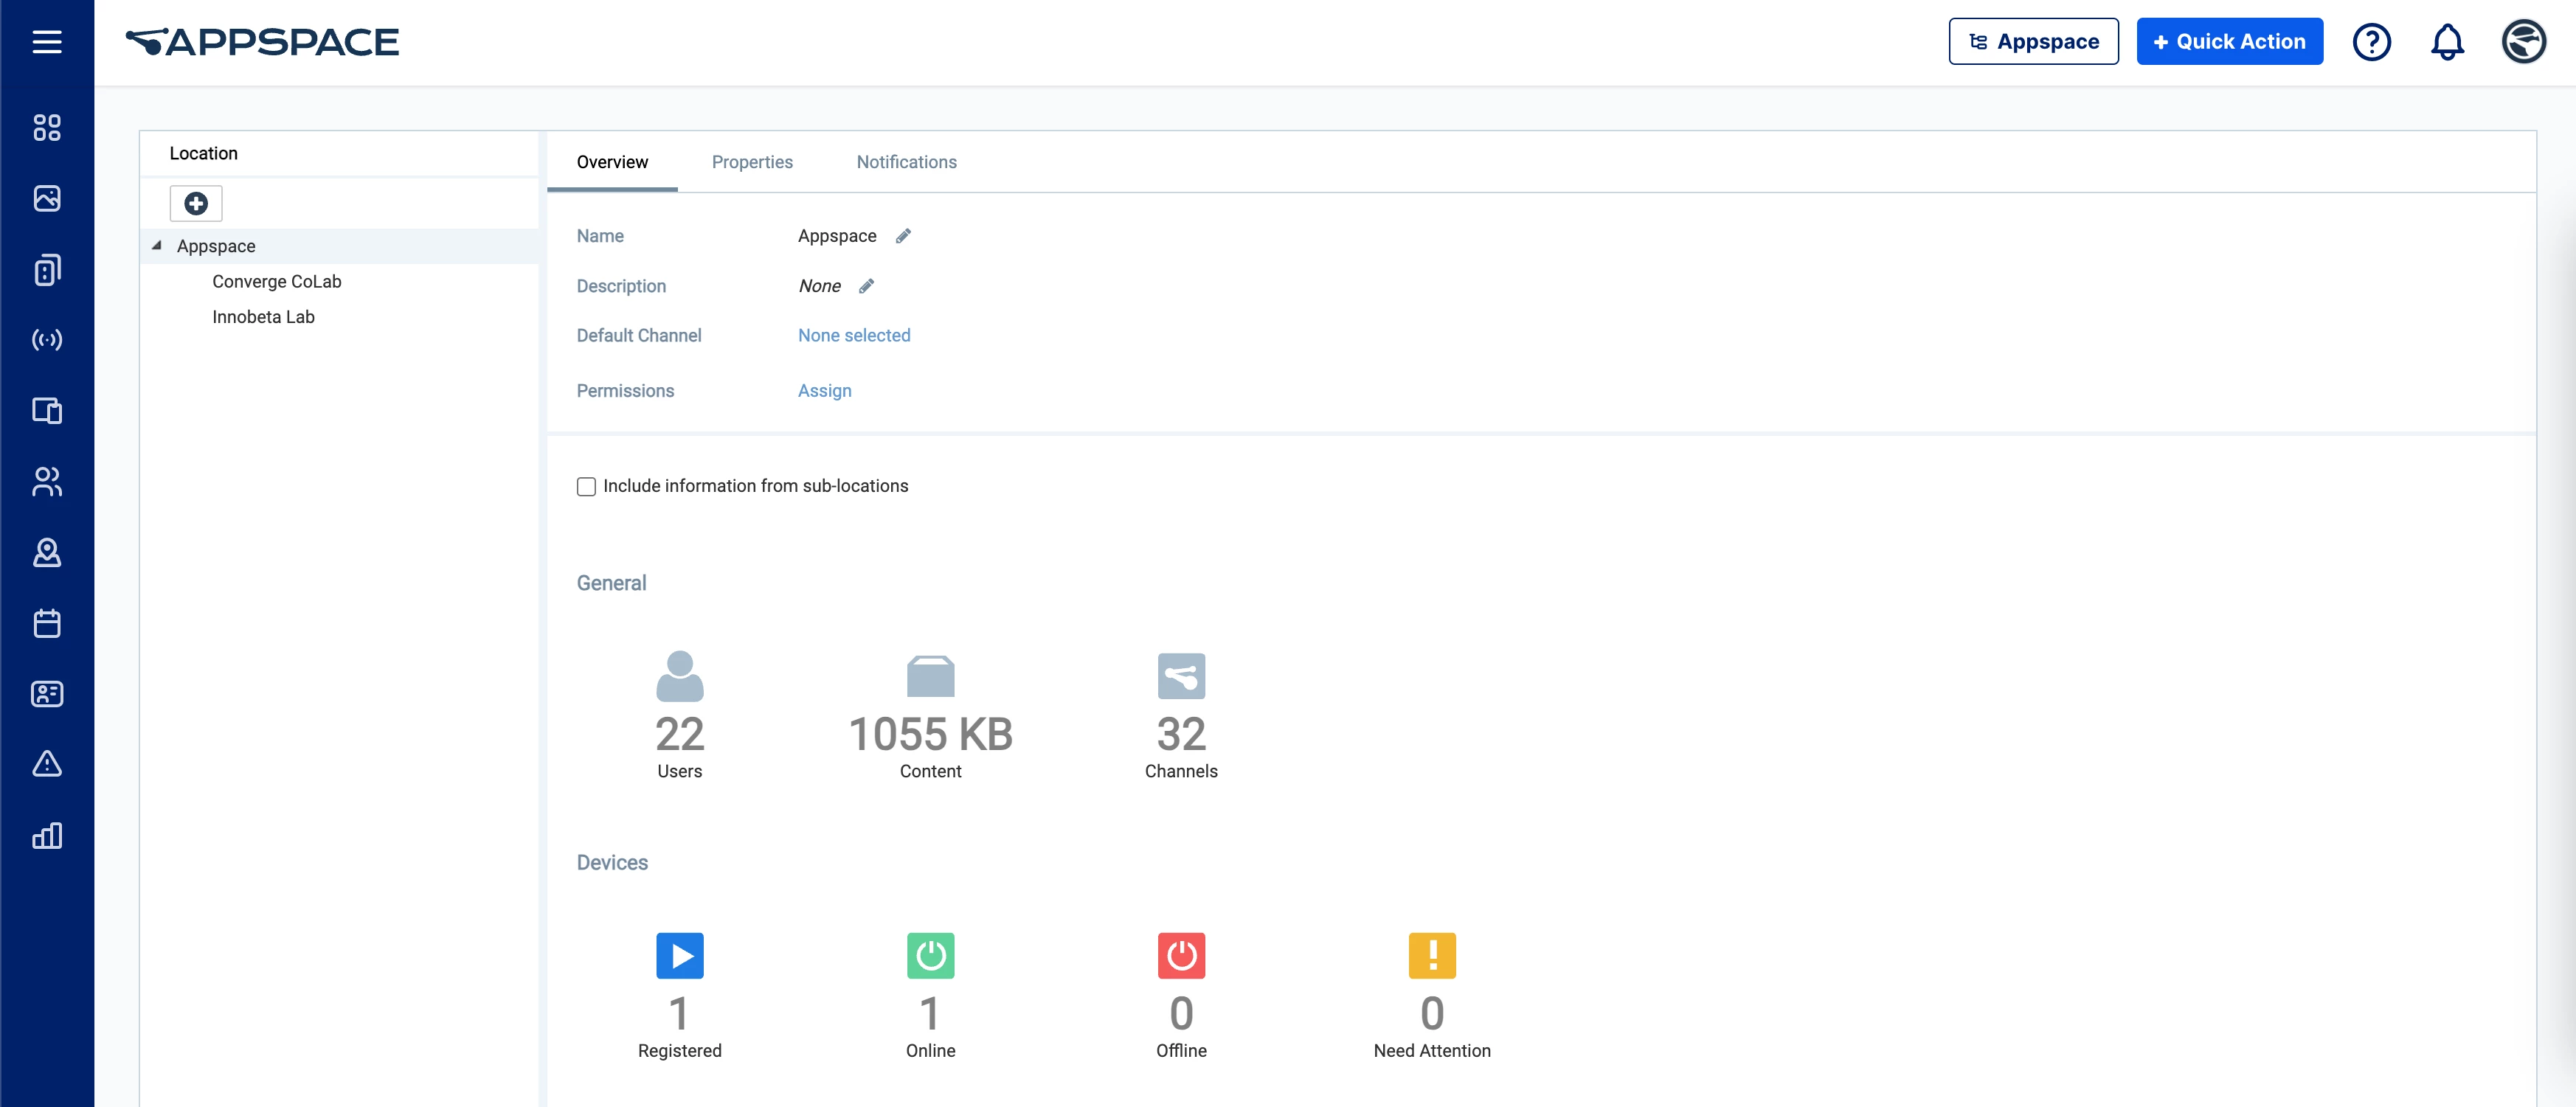Add a new location with plus button

pyautogui.click(x=196, y=203)
